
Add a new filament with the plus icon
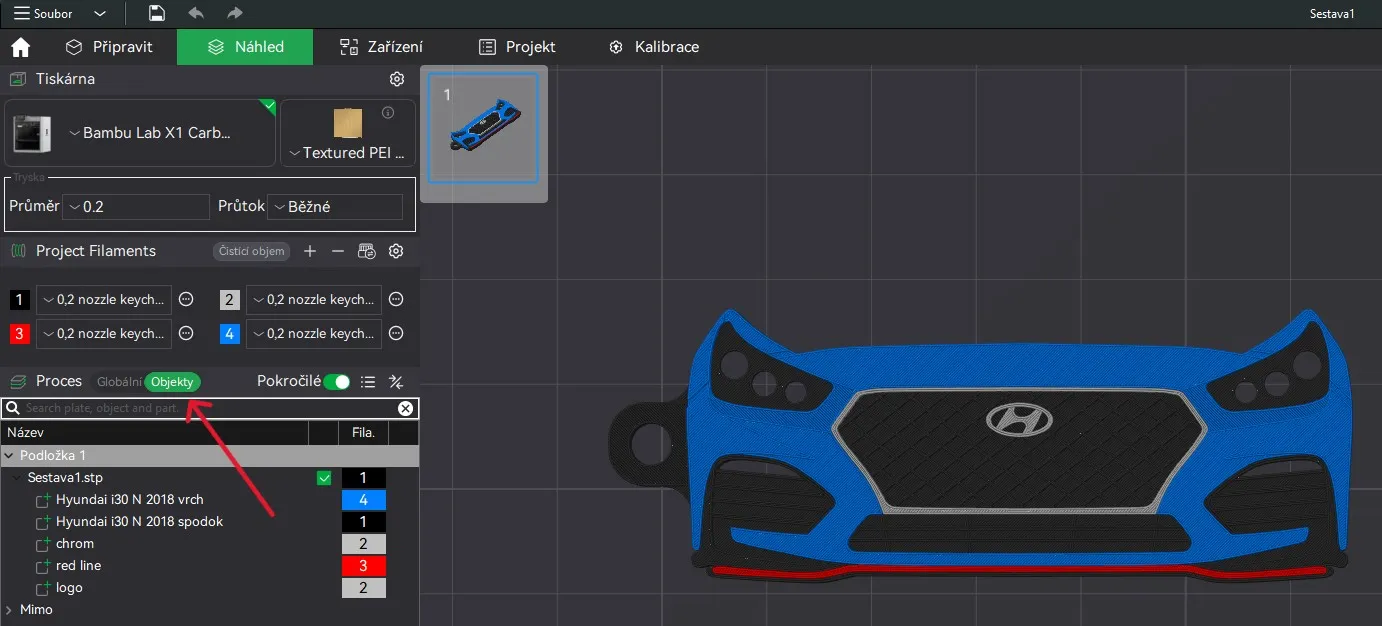point(310,251)
